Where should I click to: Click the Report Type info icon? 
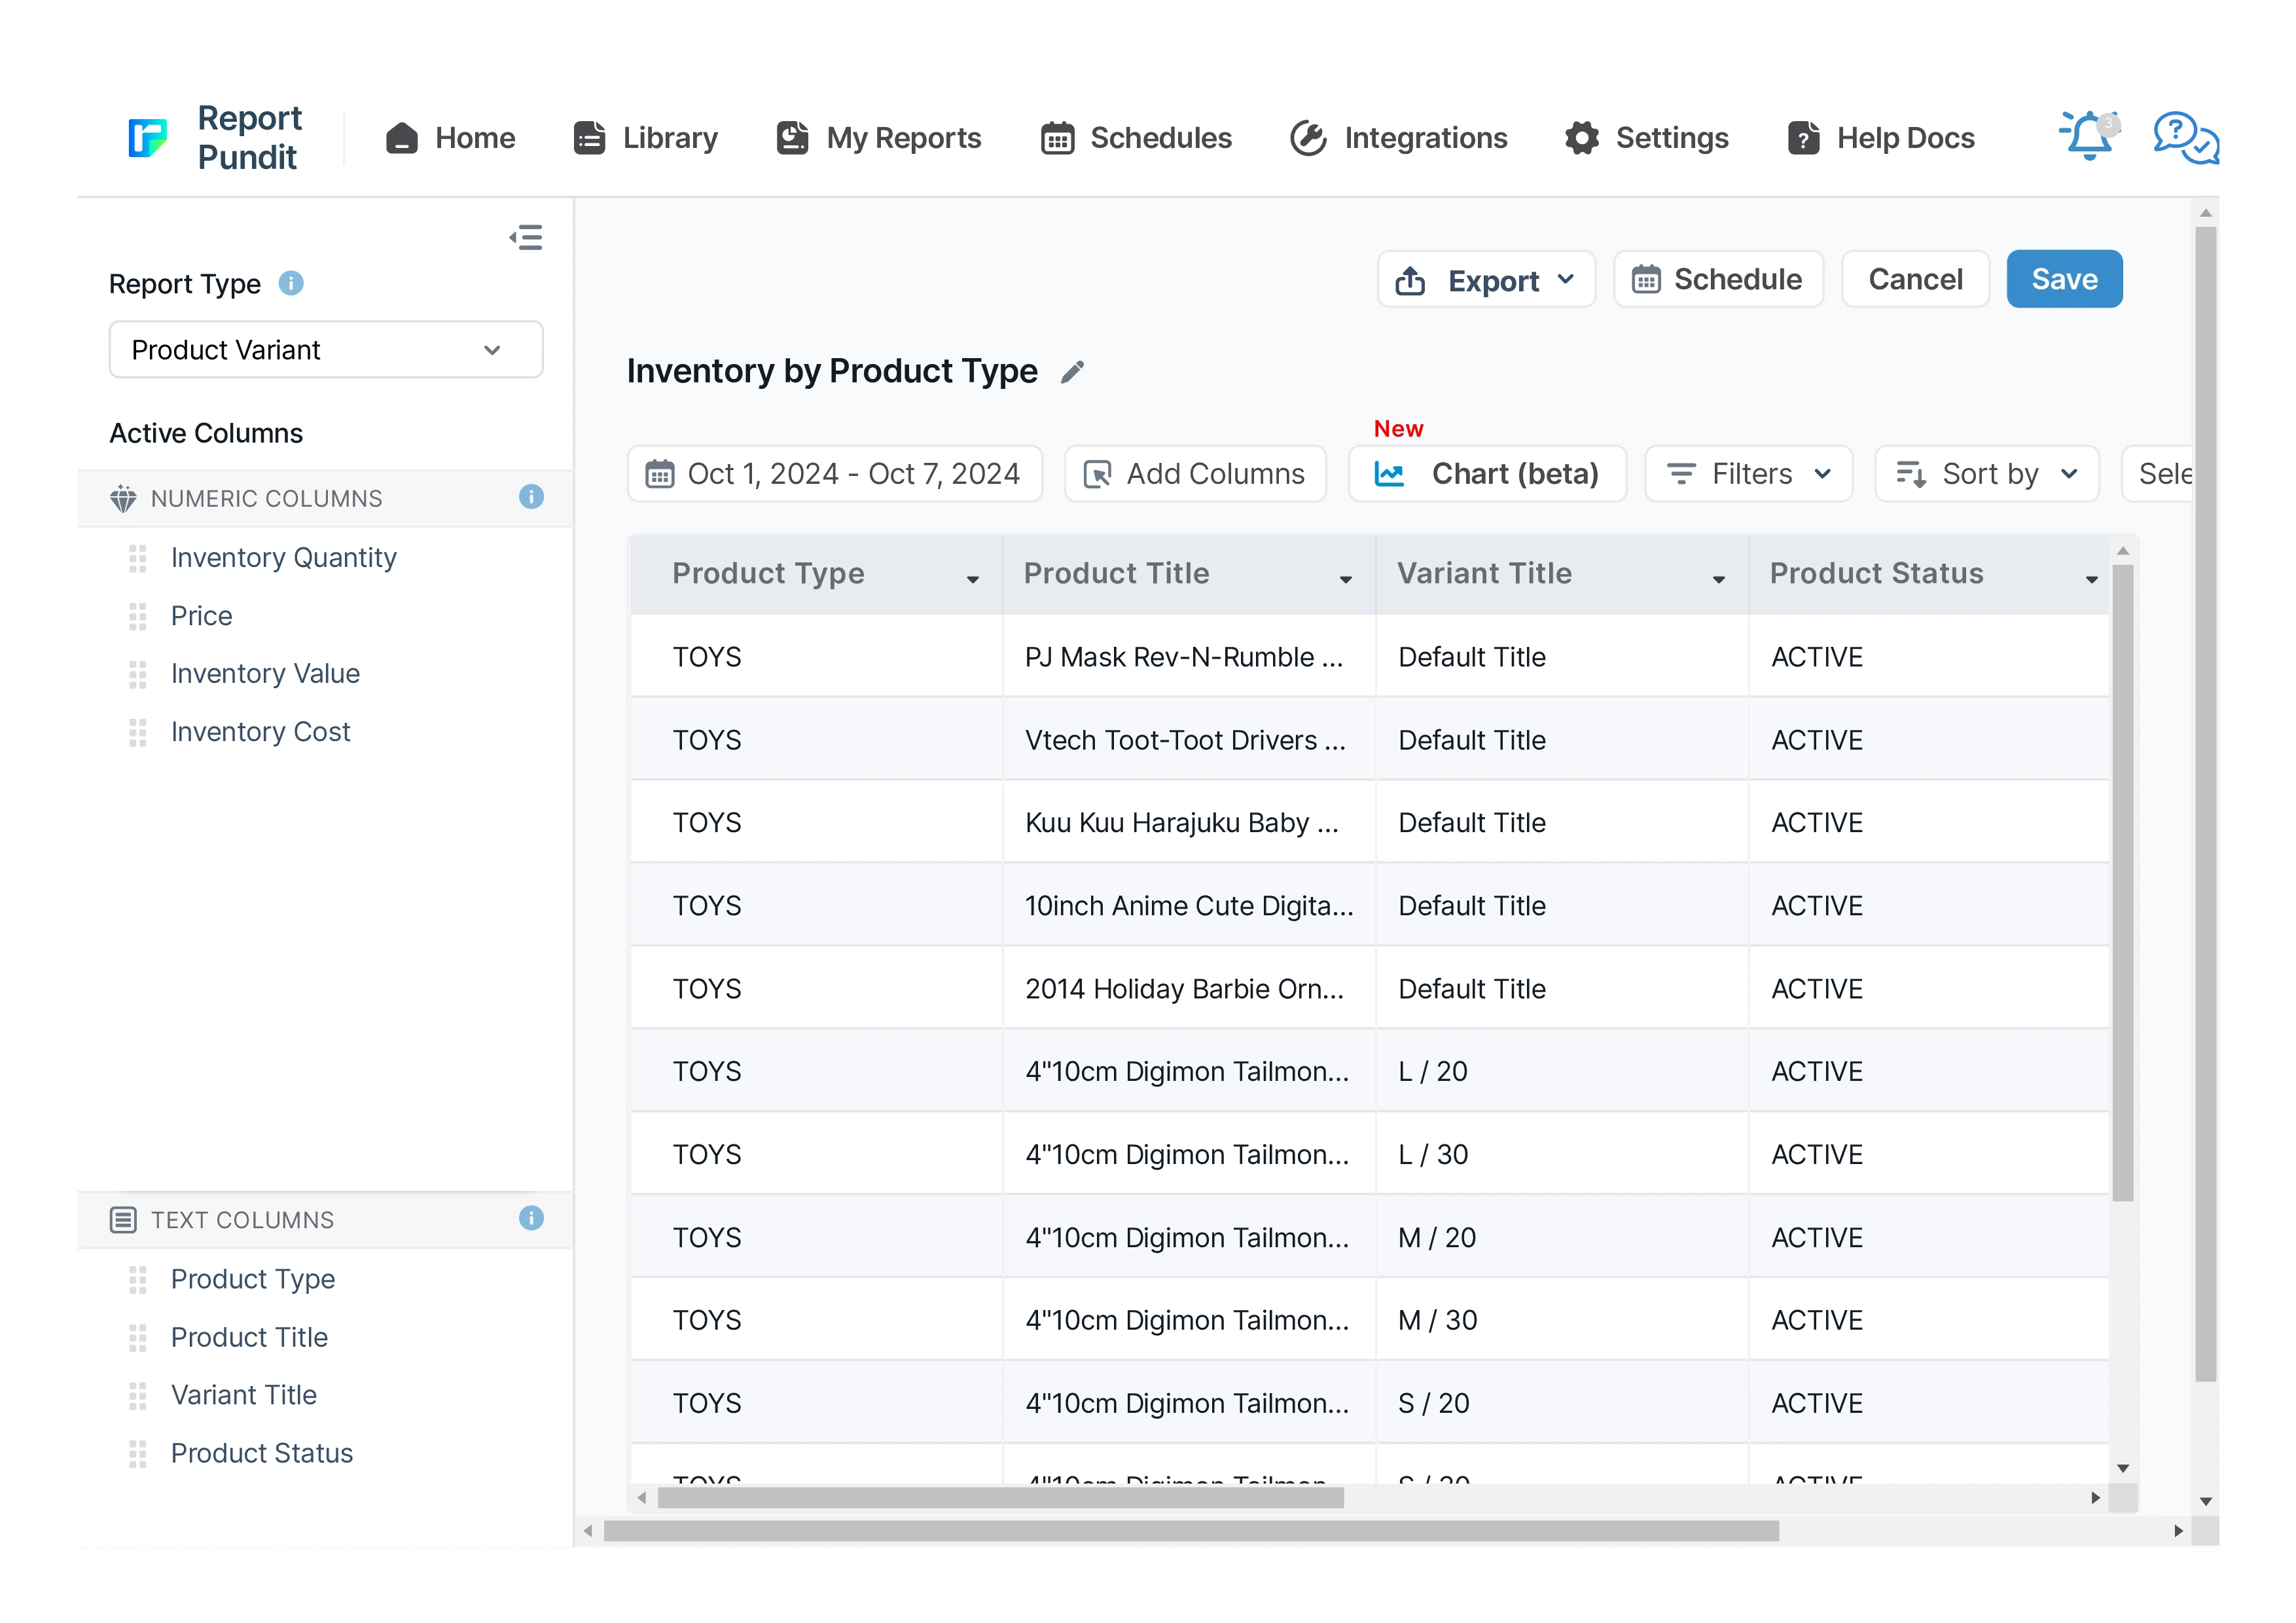click(x=291, y=284)
